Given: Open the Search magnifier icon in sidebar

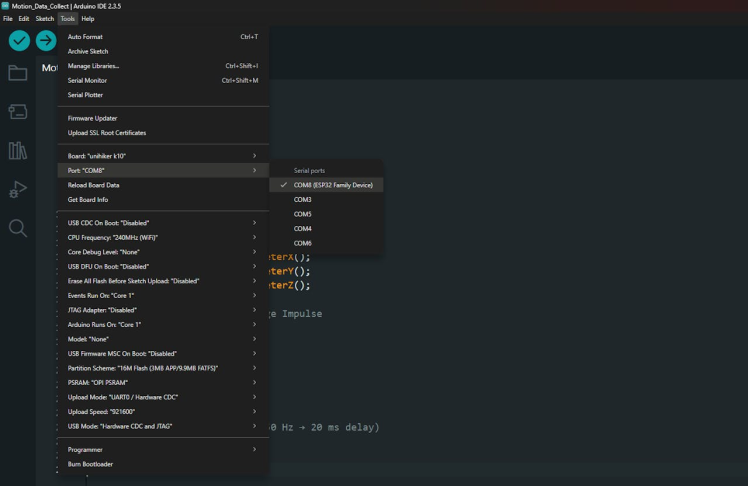Looking at the screenshot, I should (18, 228).
